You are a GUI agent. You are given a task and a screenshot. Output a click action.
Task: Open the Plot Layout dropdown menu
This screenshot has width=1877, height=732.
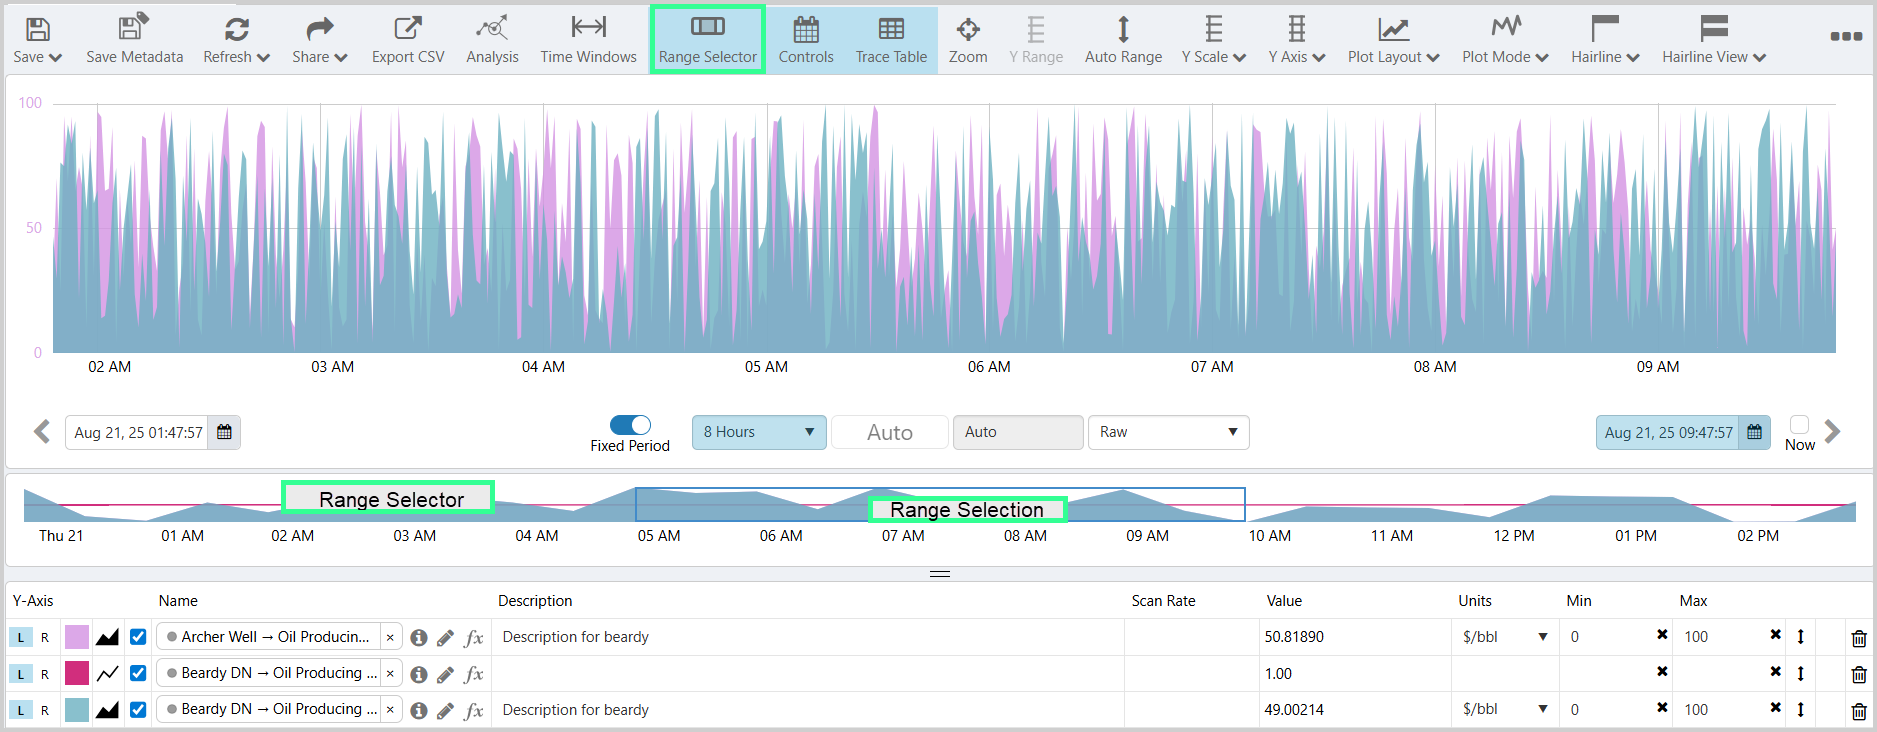click(1393, 40)
